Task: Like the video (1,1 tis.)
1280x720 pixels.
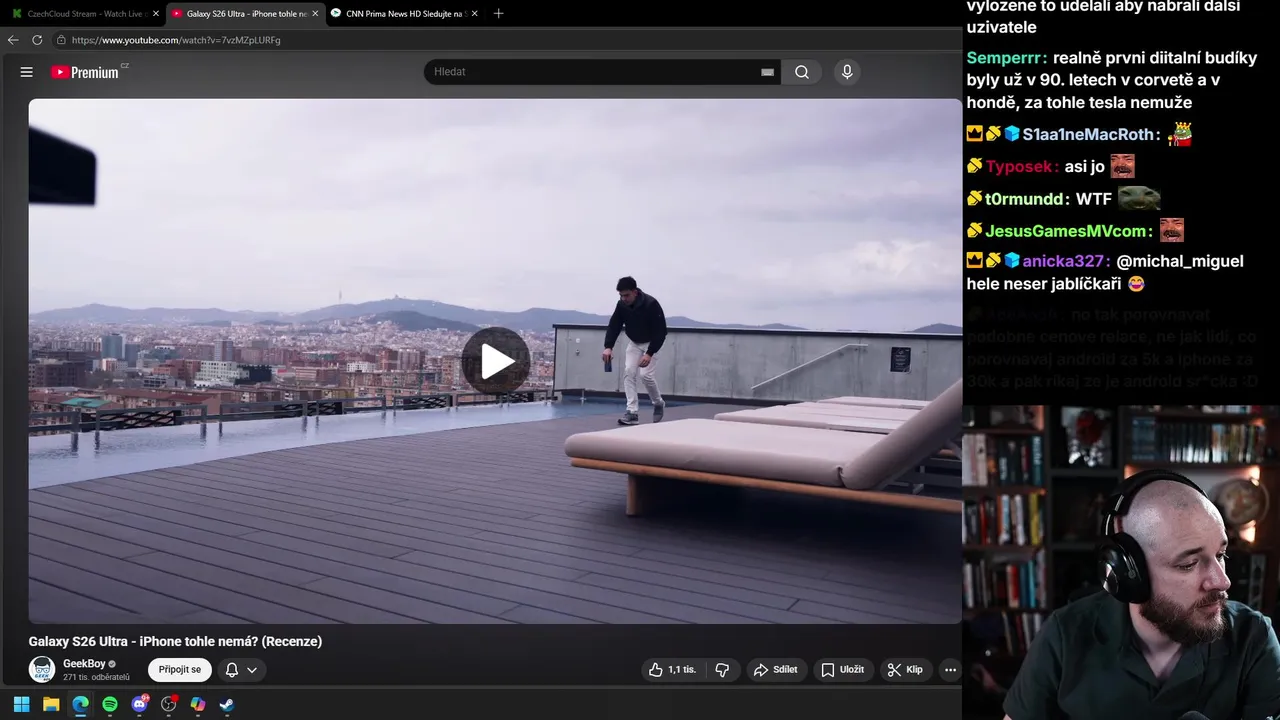Action: [x=672, y=670]
